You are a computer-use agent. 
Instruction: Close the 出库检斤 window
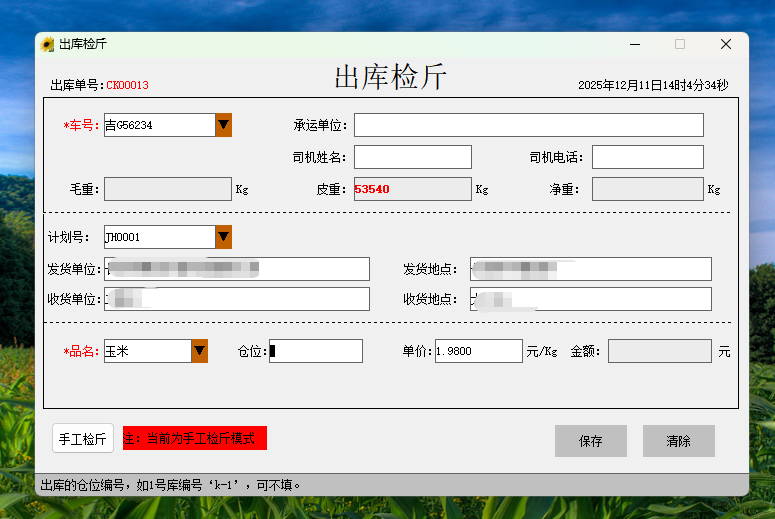726,44
